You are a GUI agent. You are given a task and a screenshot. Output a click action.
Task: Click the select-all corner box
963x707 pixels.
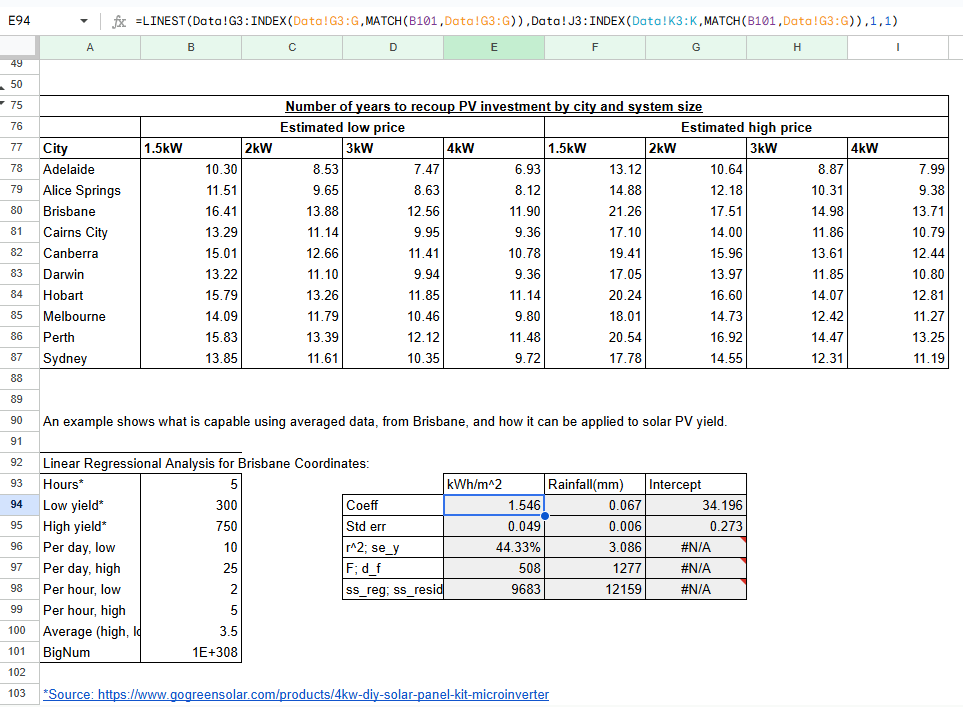pyautogui.click(x=19, y=47)
